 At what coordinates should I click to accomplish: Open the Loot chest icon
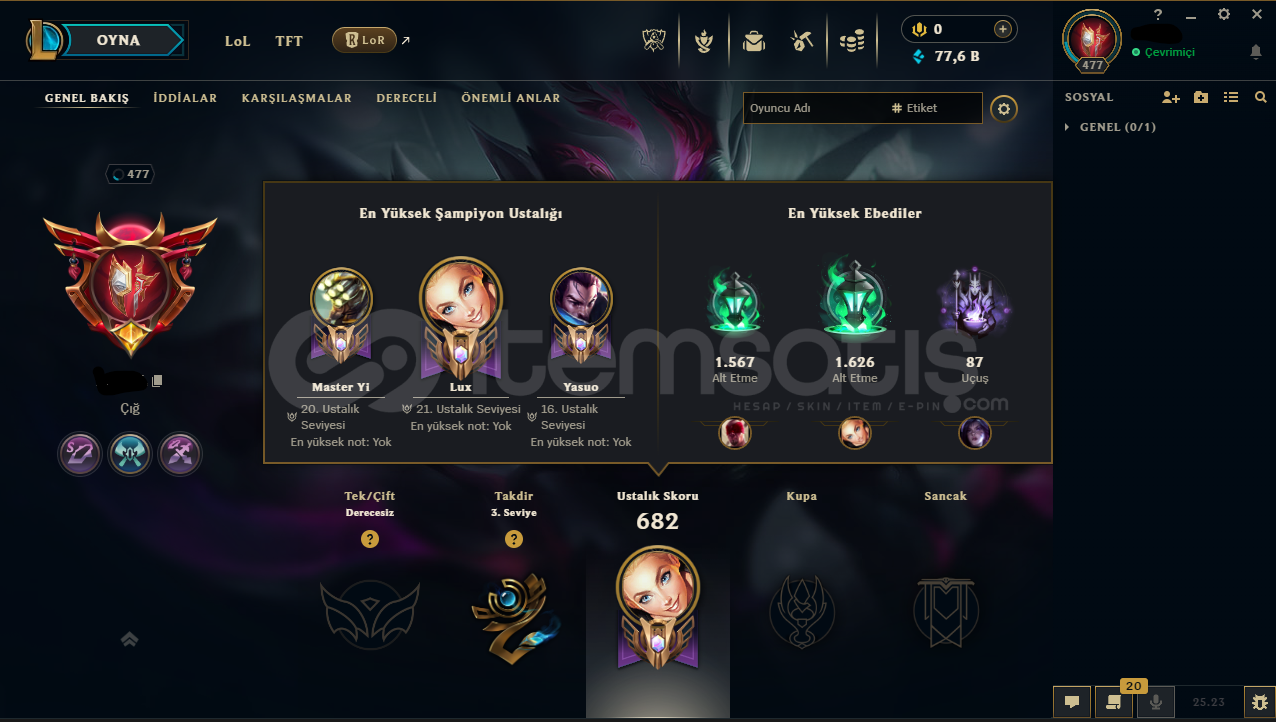pyautogui.click(x=754, y=41)
